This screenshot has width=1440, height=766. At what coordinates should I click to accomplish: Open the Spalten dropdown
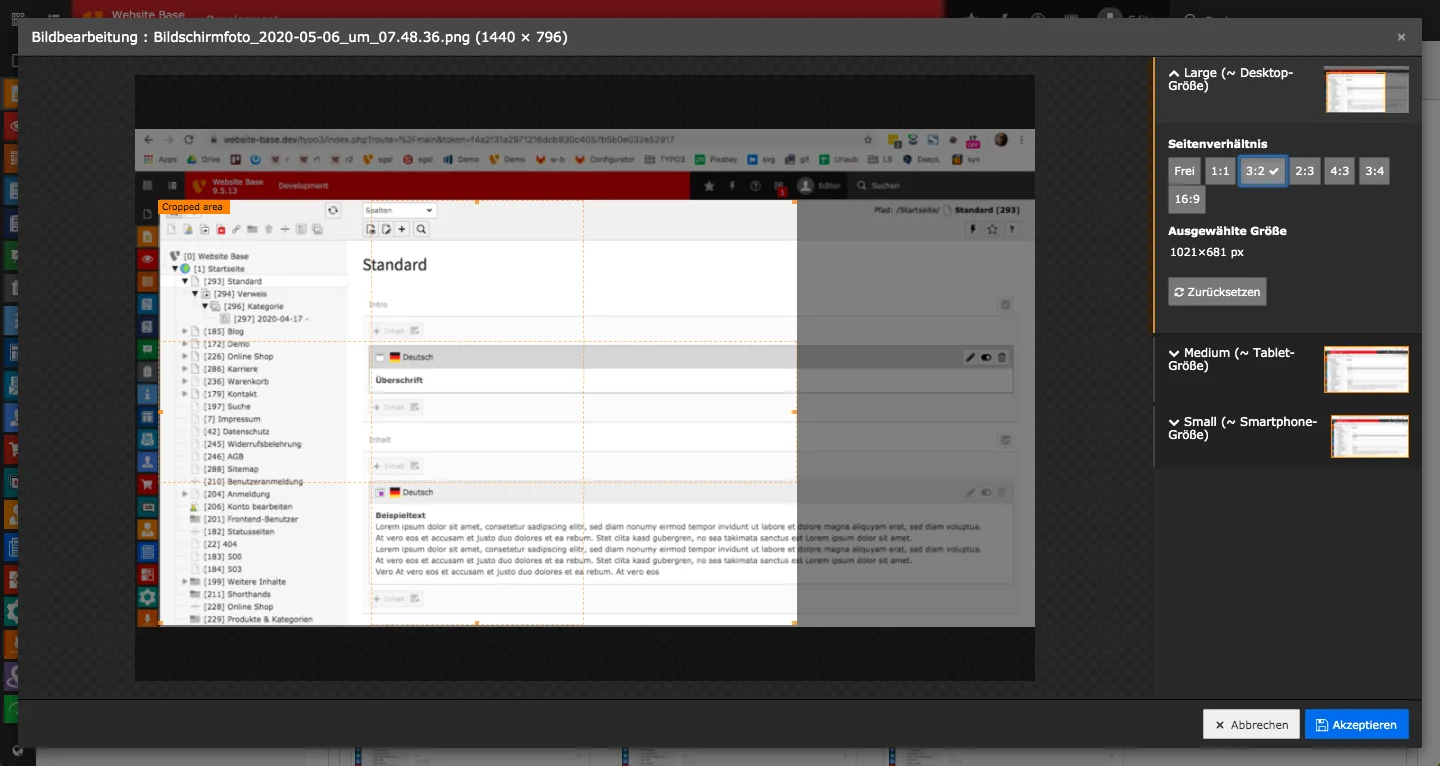tap(399, 210)
